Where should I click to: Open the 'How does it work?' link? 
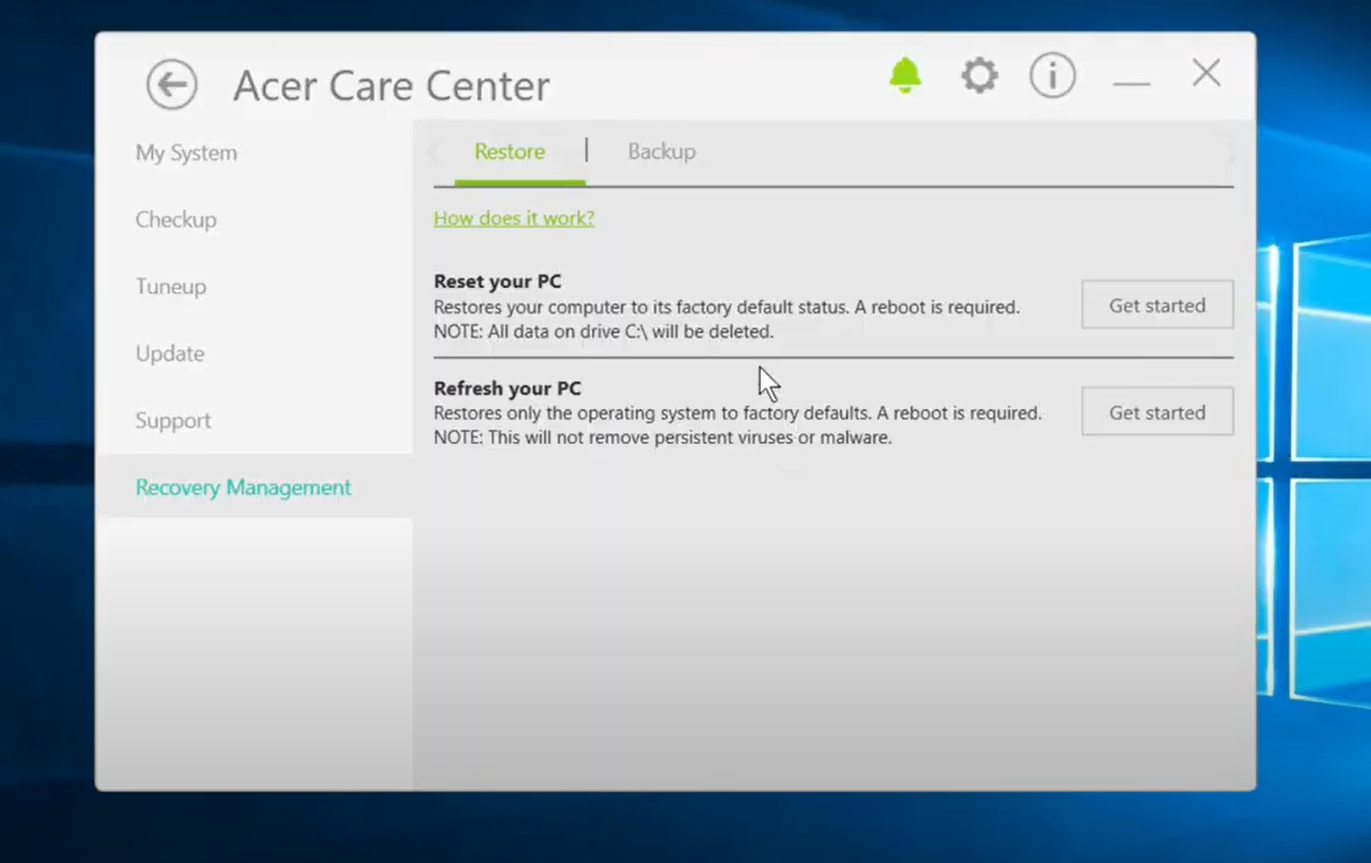514,218
